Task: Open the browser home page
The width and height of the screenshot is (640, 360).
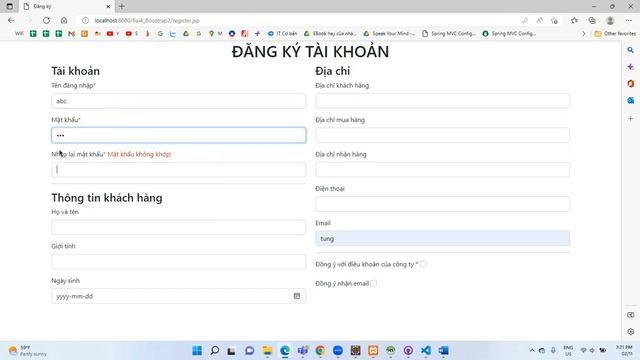Action: tap(64, 20)
